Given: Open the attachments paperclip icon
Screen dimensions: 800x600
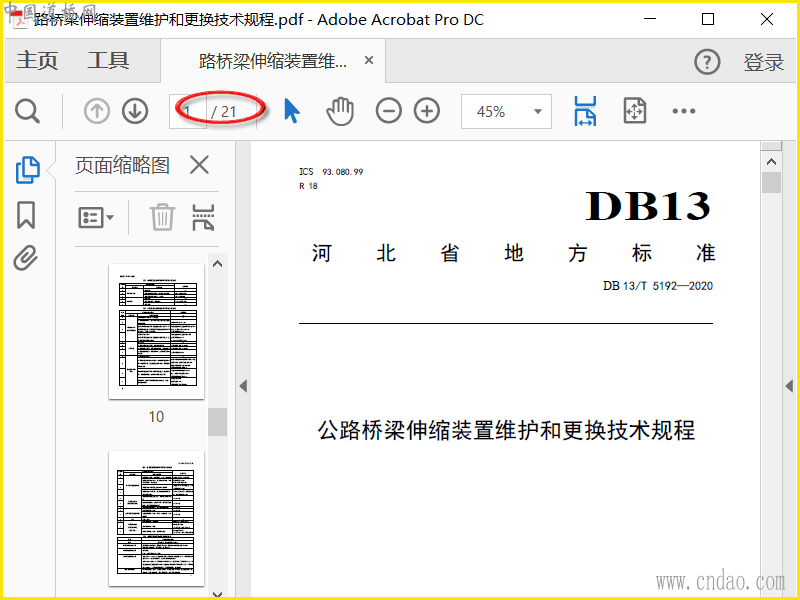Looking at the screenshot, I should point(26,258).
